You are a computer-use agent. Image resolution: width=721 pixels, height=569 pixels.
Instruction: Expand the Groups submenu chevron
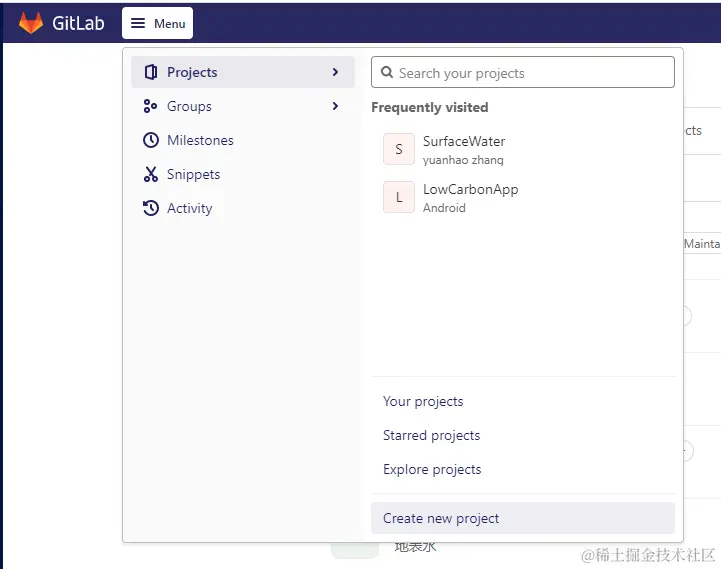(335, 106)
